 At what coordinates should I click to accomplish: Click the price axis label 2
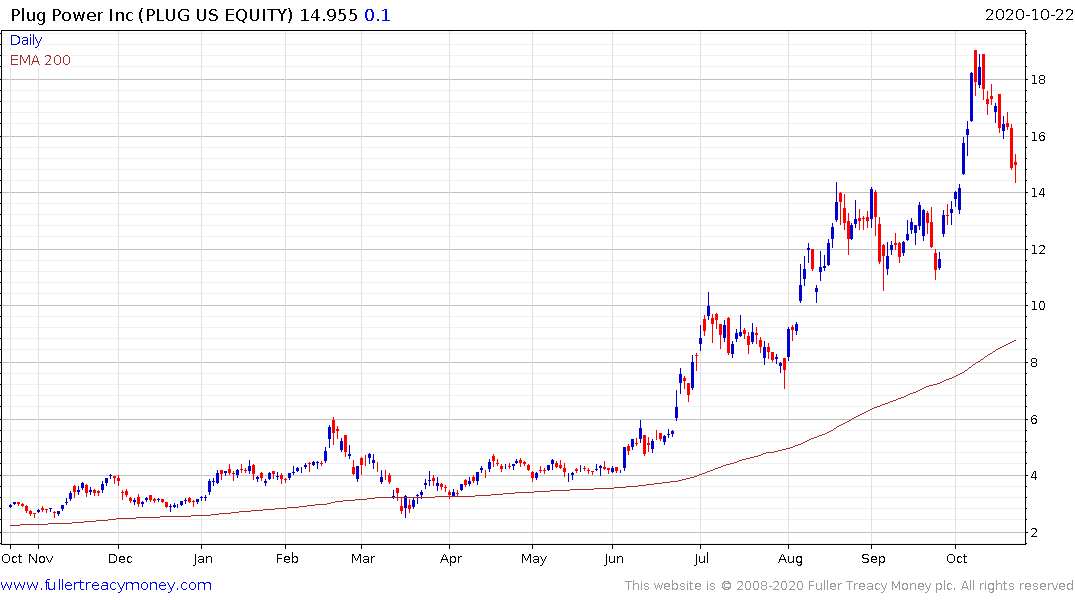coord(1035,533)
